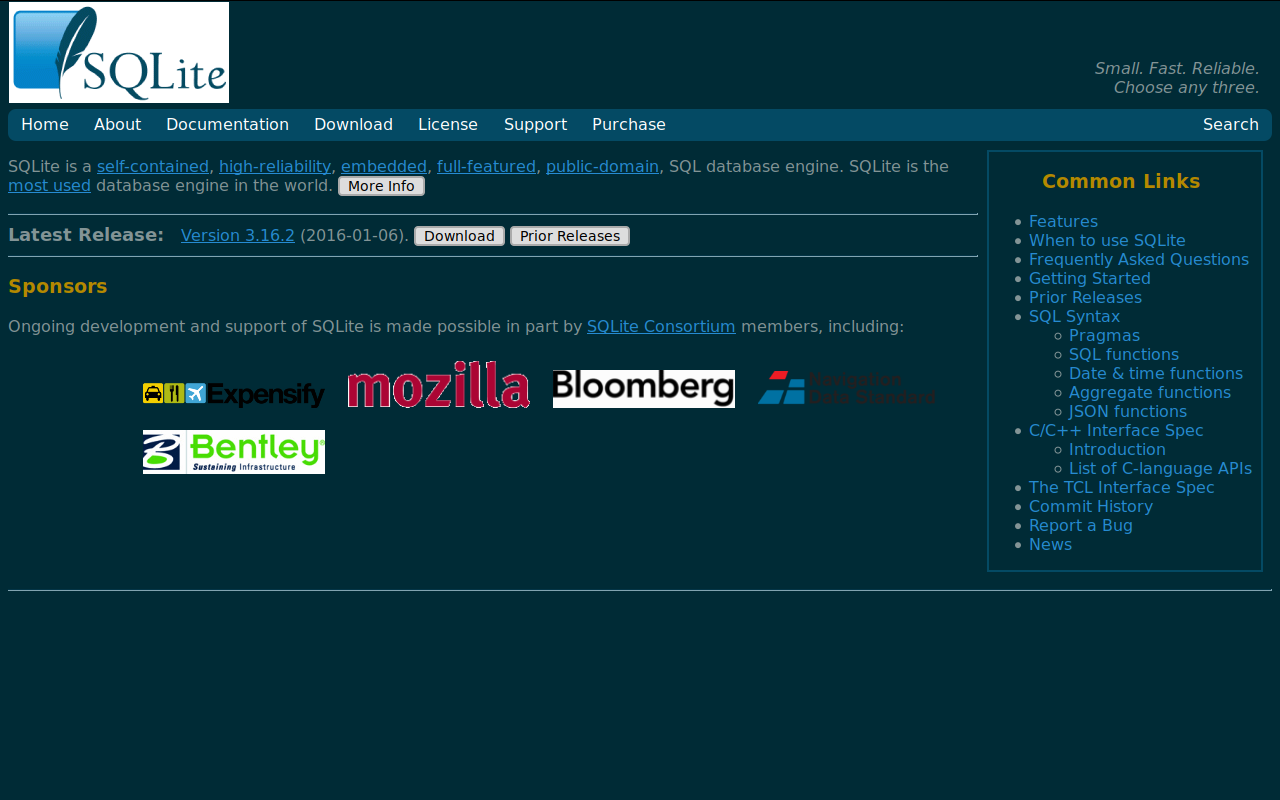Follow the SQLite Consortium link
The width and height of the screenshot is (1280, 800).
[x=661, y=325]
